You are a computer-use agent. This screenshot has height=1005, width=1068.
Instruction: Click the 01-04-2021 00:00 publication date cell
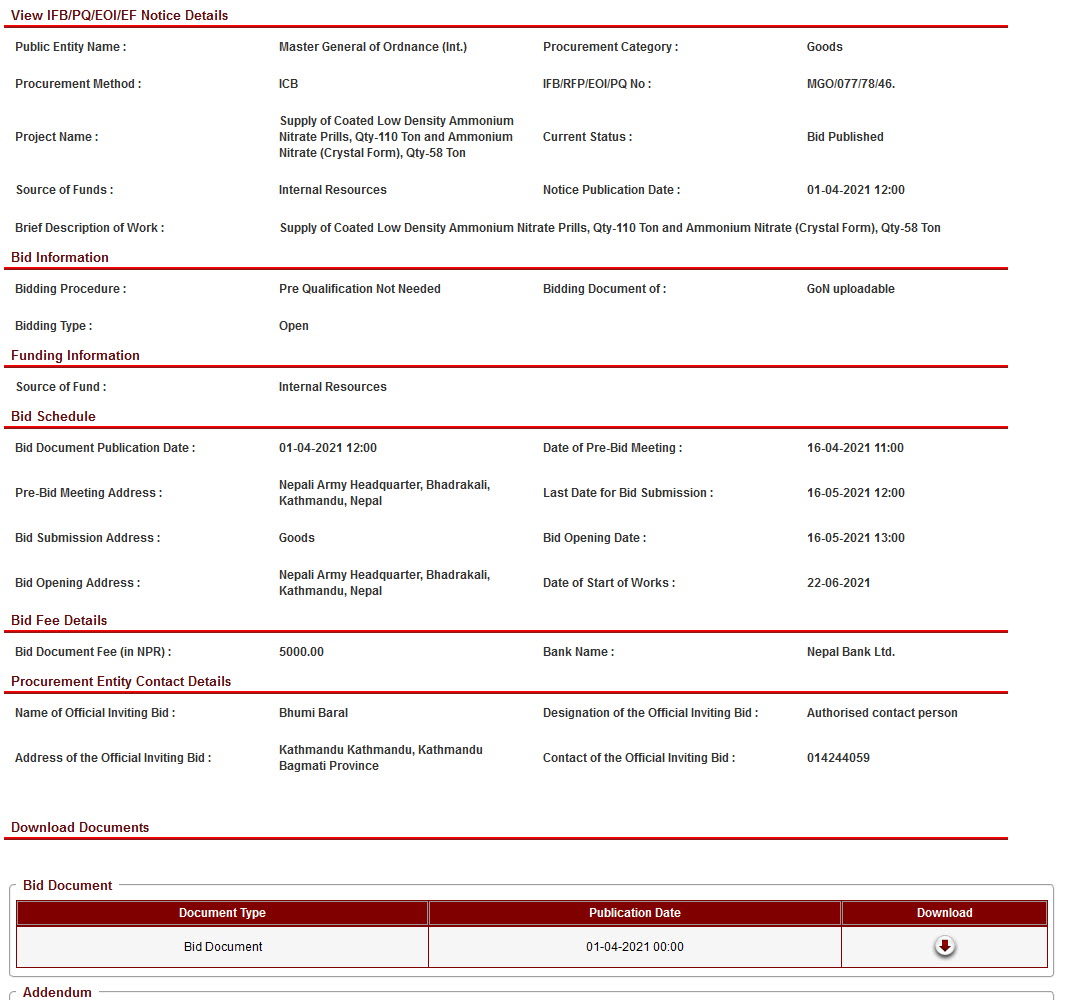tap(634, 946)
